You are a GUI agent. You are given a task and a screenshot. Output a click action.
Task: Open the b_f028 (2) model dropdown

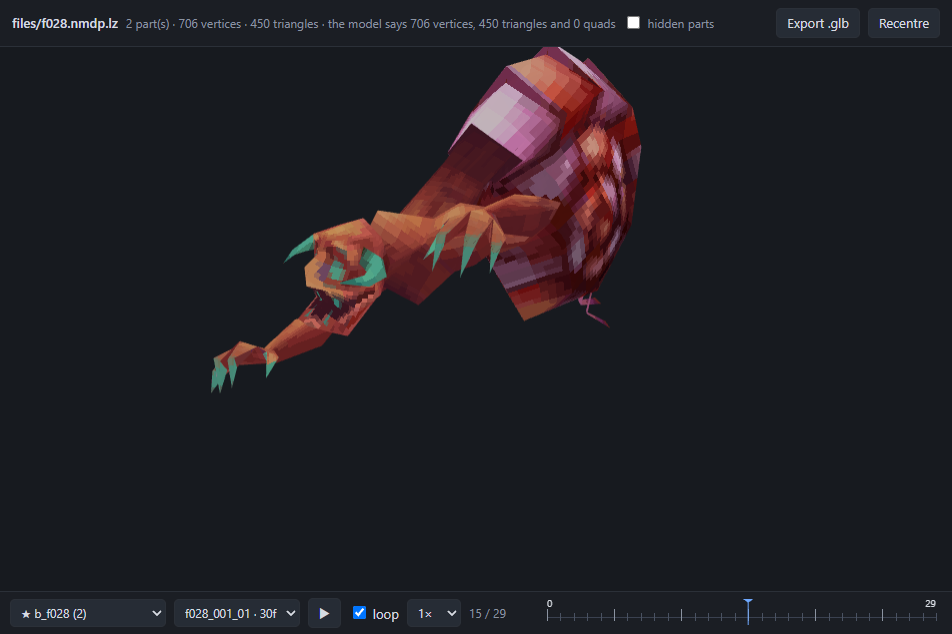[x=88, y=613]
